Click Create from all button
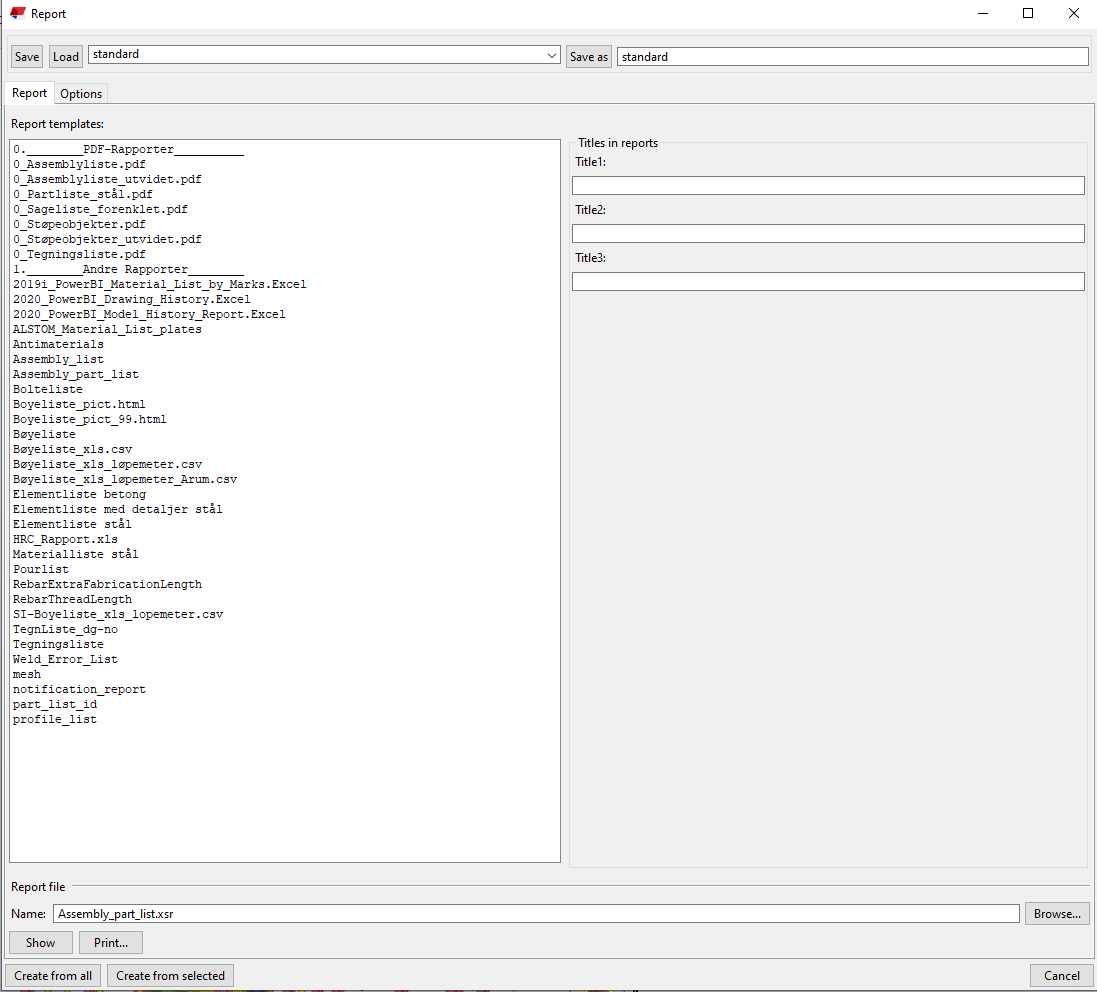1097x992 pixels. 53,976
